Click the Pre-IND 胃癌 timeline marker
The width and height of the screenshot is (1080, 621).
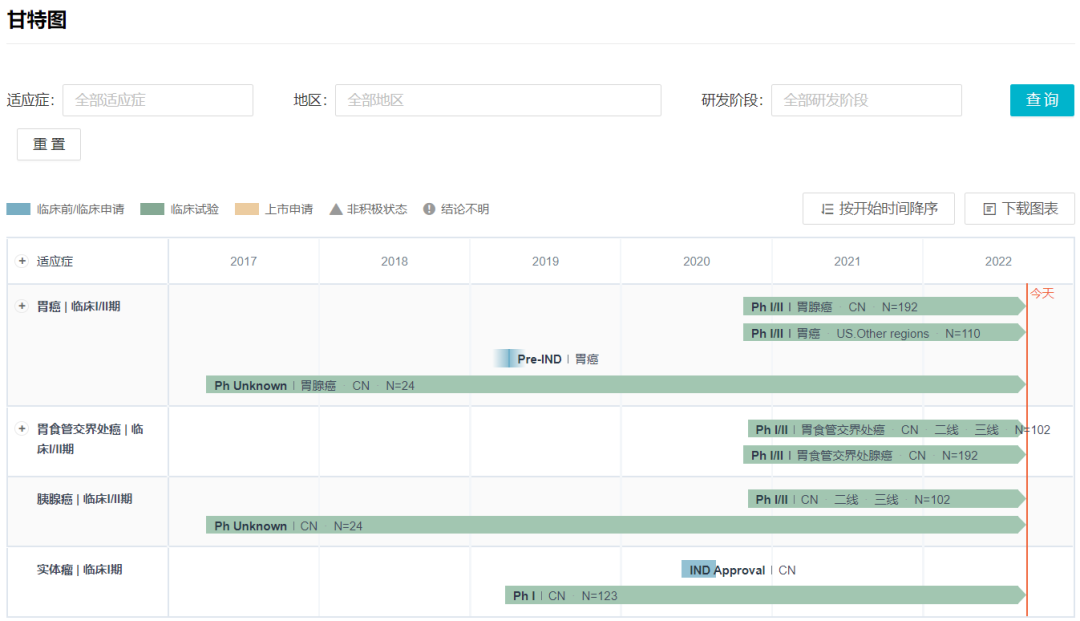[x=509, y=359]
